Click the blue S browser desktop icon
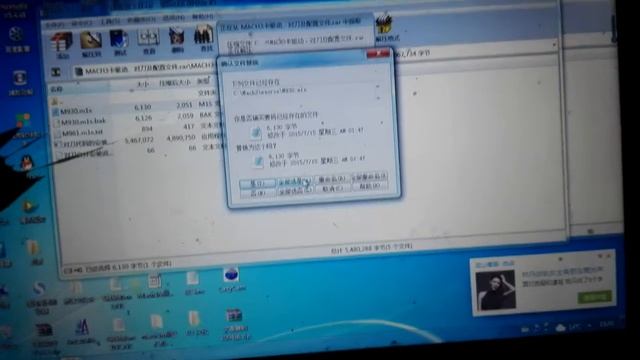640x360 pixels. tap(39, 289)
